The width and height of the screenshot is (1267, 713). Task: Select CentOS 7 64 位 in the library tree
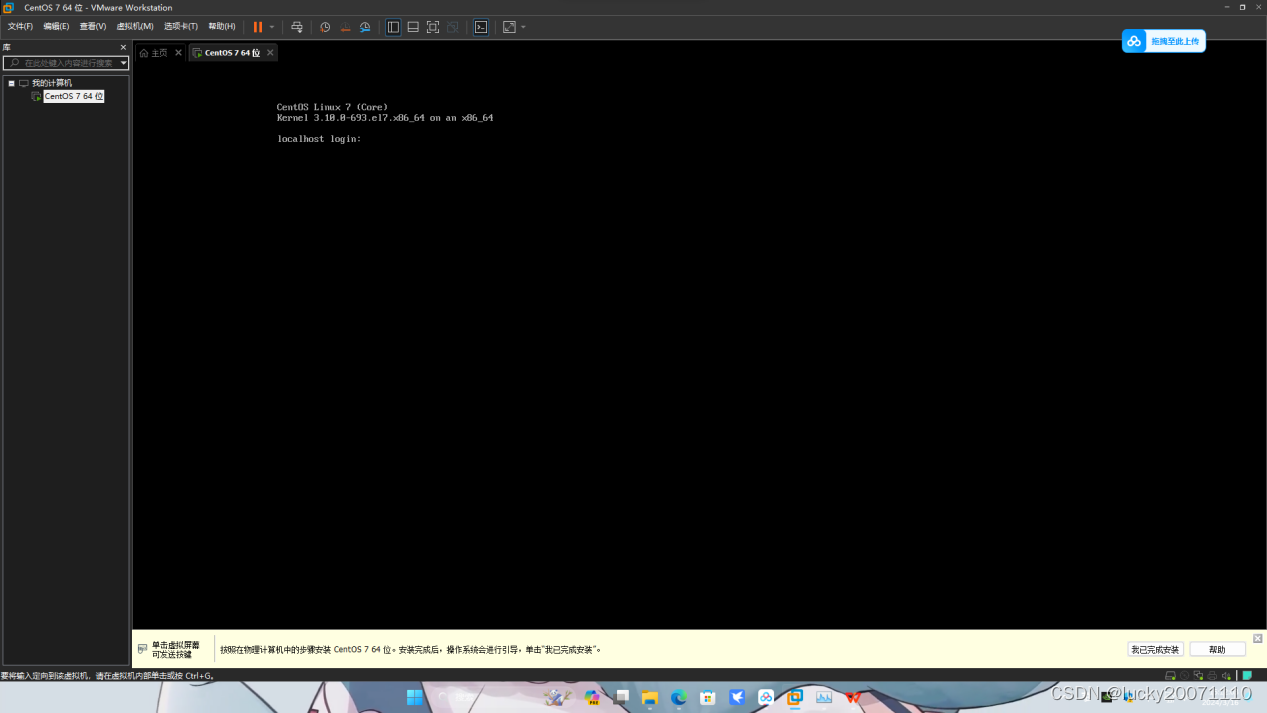tap(73, 96)
